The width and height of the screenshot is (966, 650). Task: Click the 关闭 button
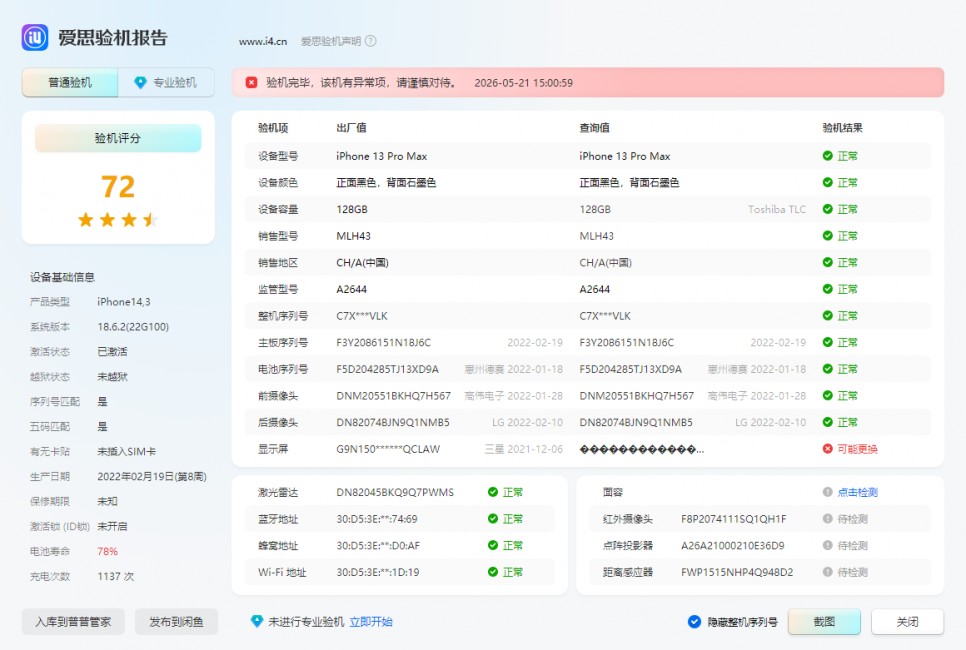[x=907, y=622]
